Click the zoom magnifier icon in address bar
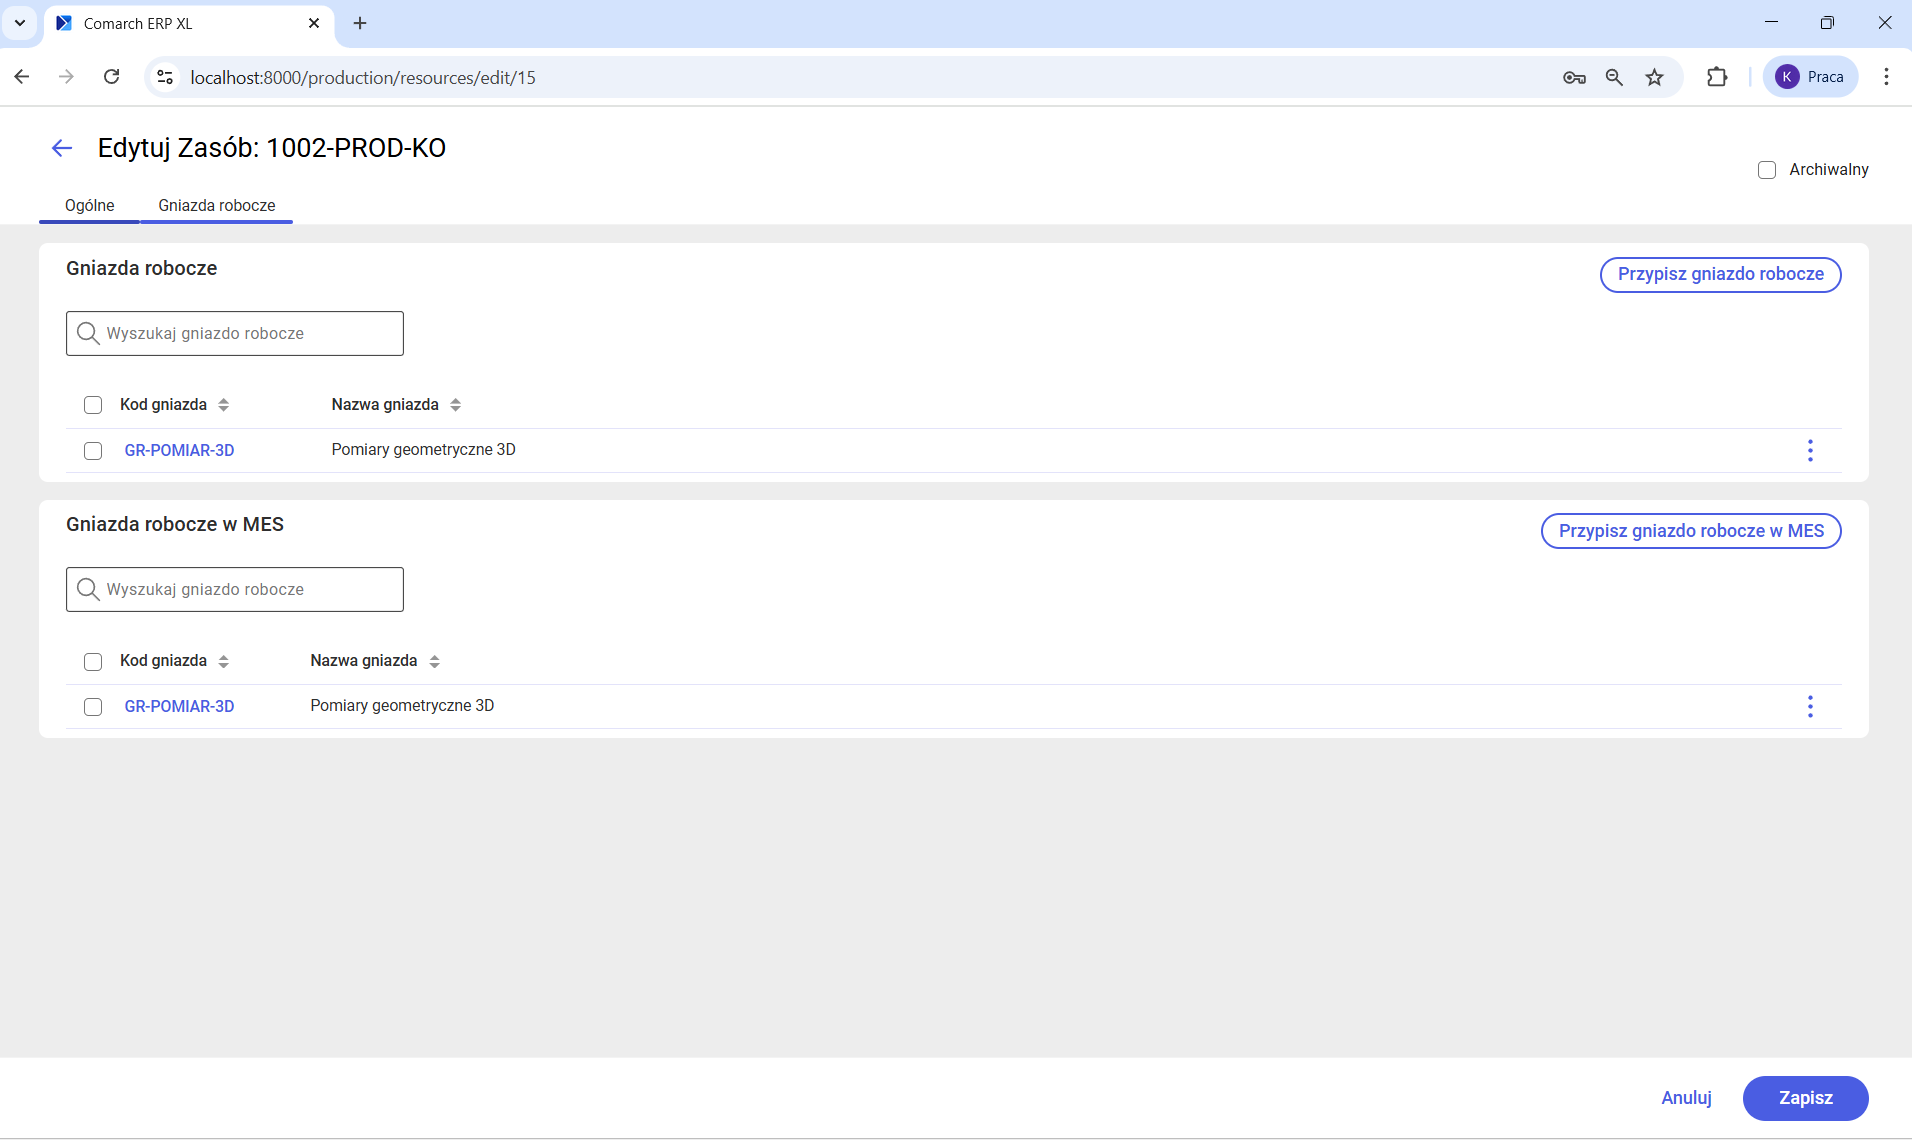Viewport: 1912px width, 1140px height. coord(1614,77)
